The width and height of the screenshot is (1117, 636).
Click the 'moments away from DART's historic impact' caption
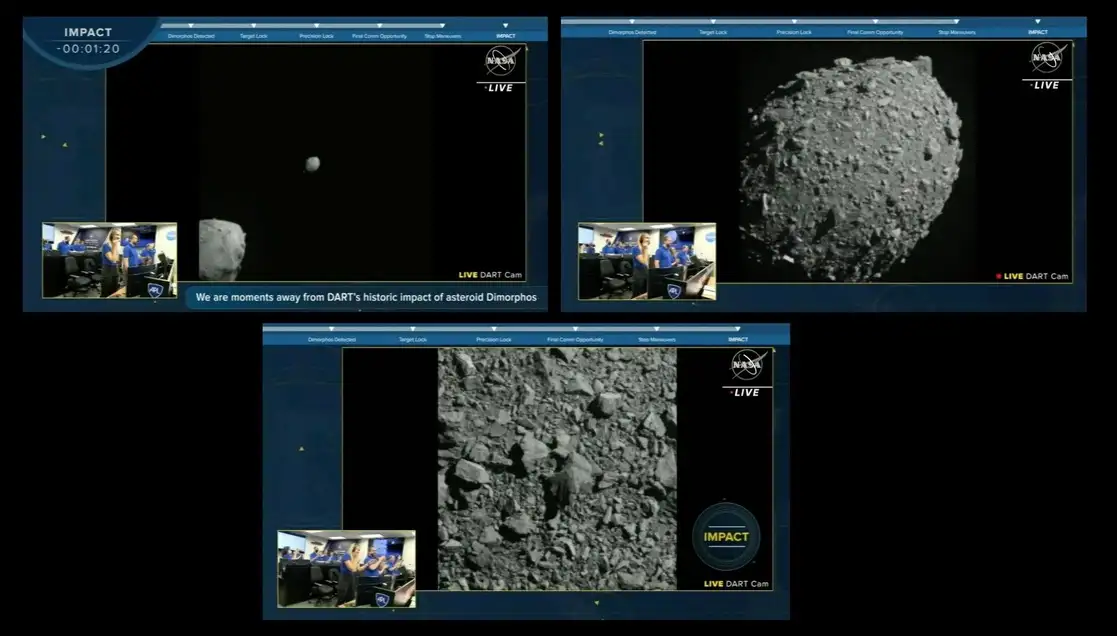click(x=366, y=297)
